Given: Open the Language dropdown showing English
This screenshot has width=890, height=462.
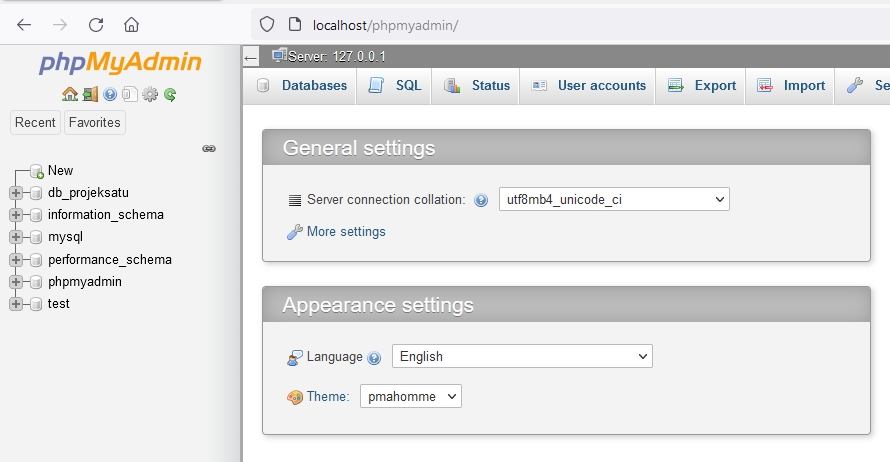Looking at the screenshot, I should click(522, 356).
